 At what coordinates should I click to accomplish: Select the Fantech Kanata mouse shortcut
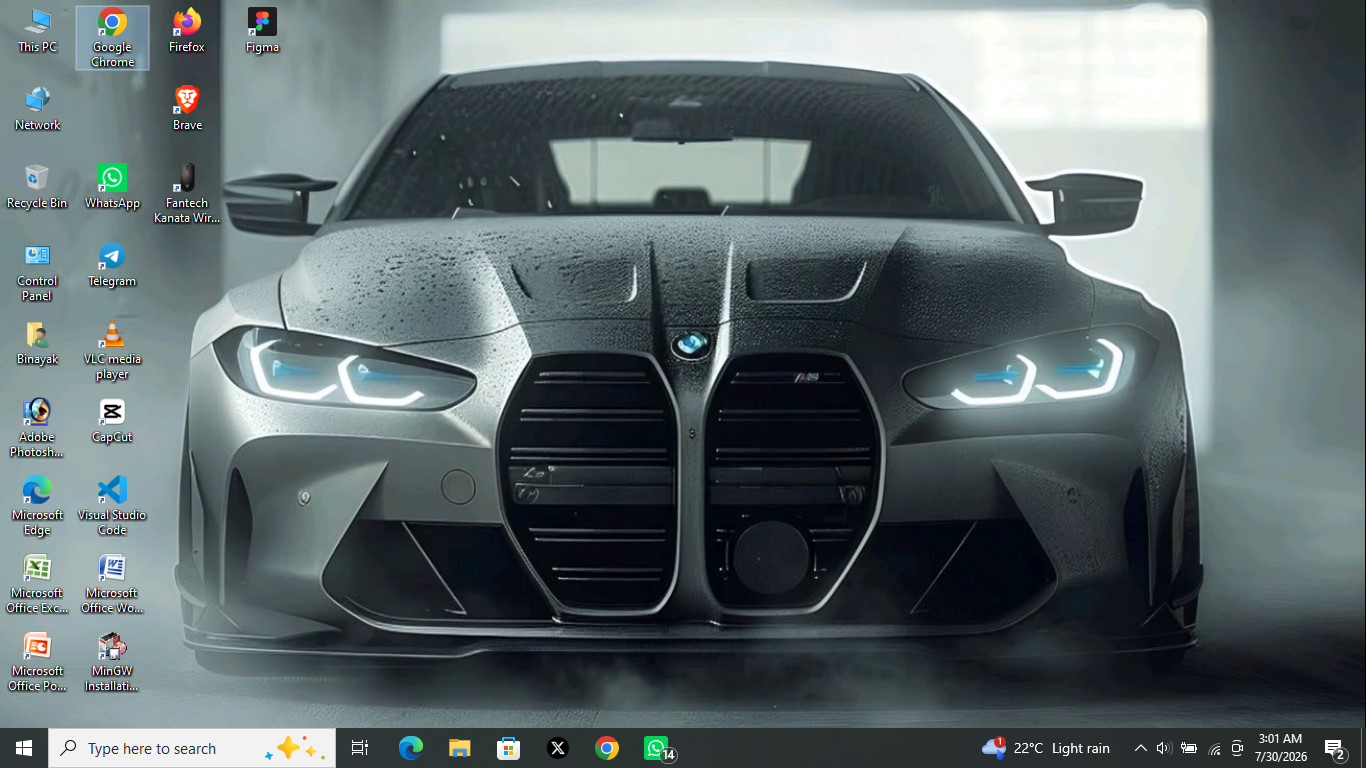[187, 194]
